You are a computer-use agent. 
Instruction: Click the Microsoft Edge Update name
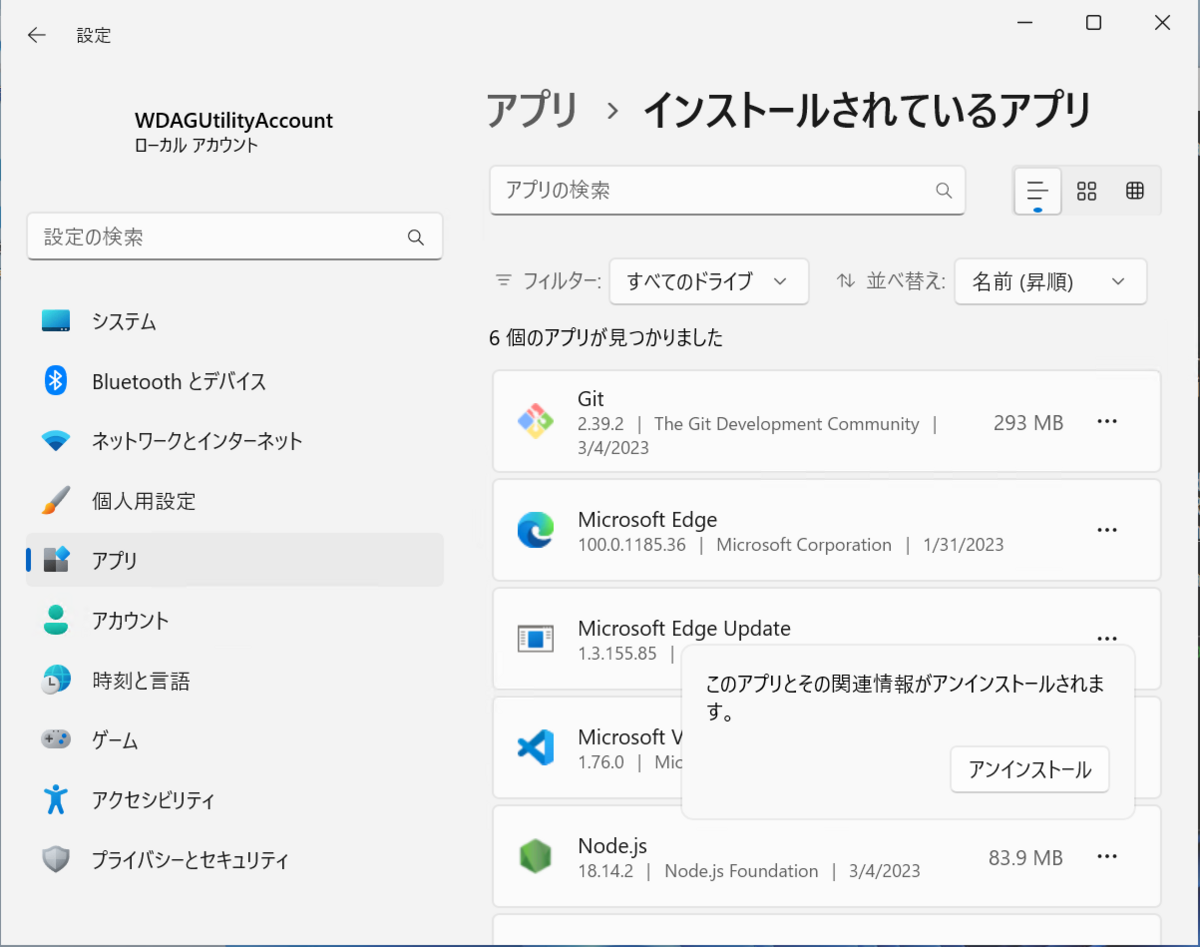[x=684, y=628]
